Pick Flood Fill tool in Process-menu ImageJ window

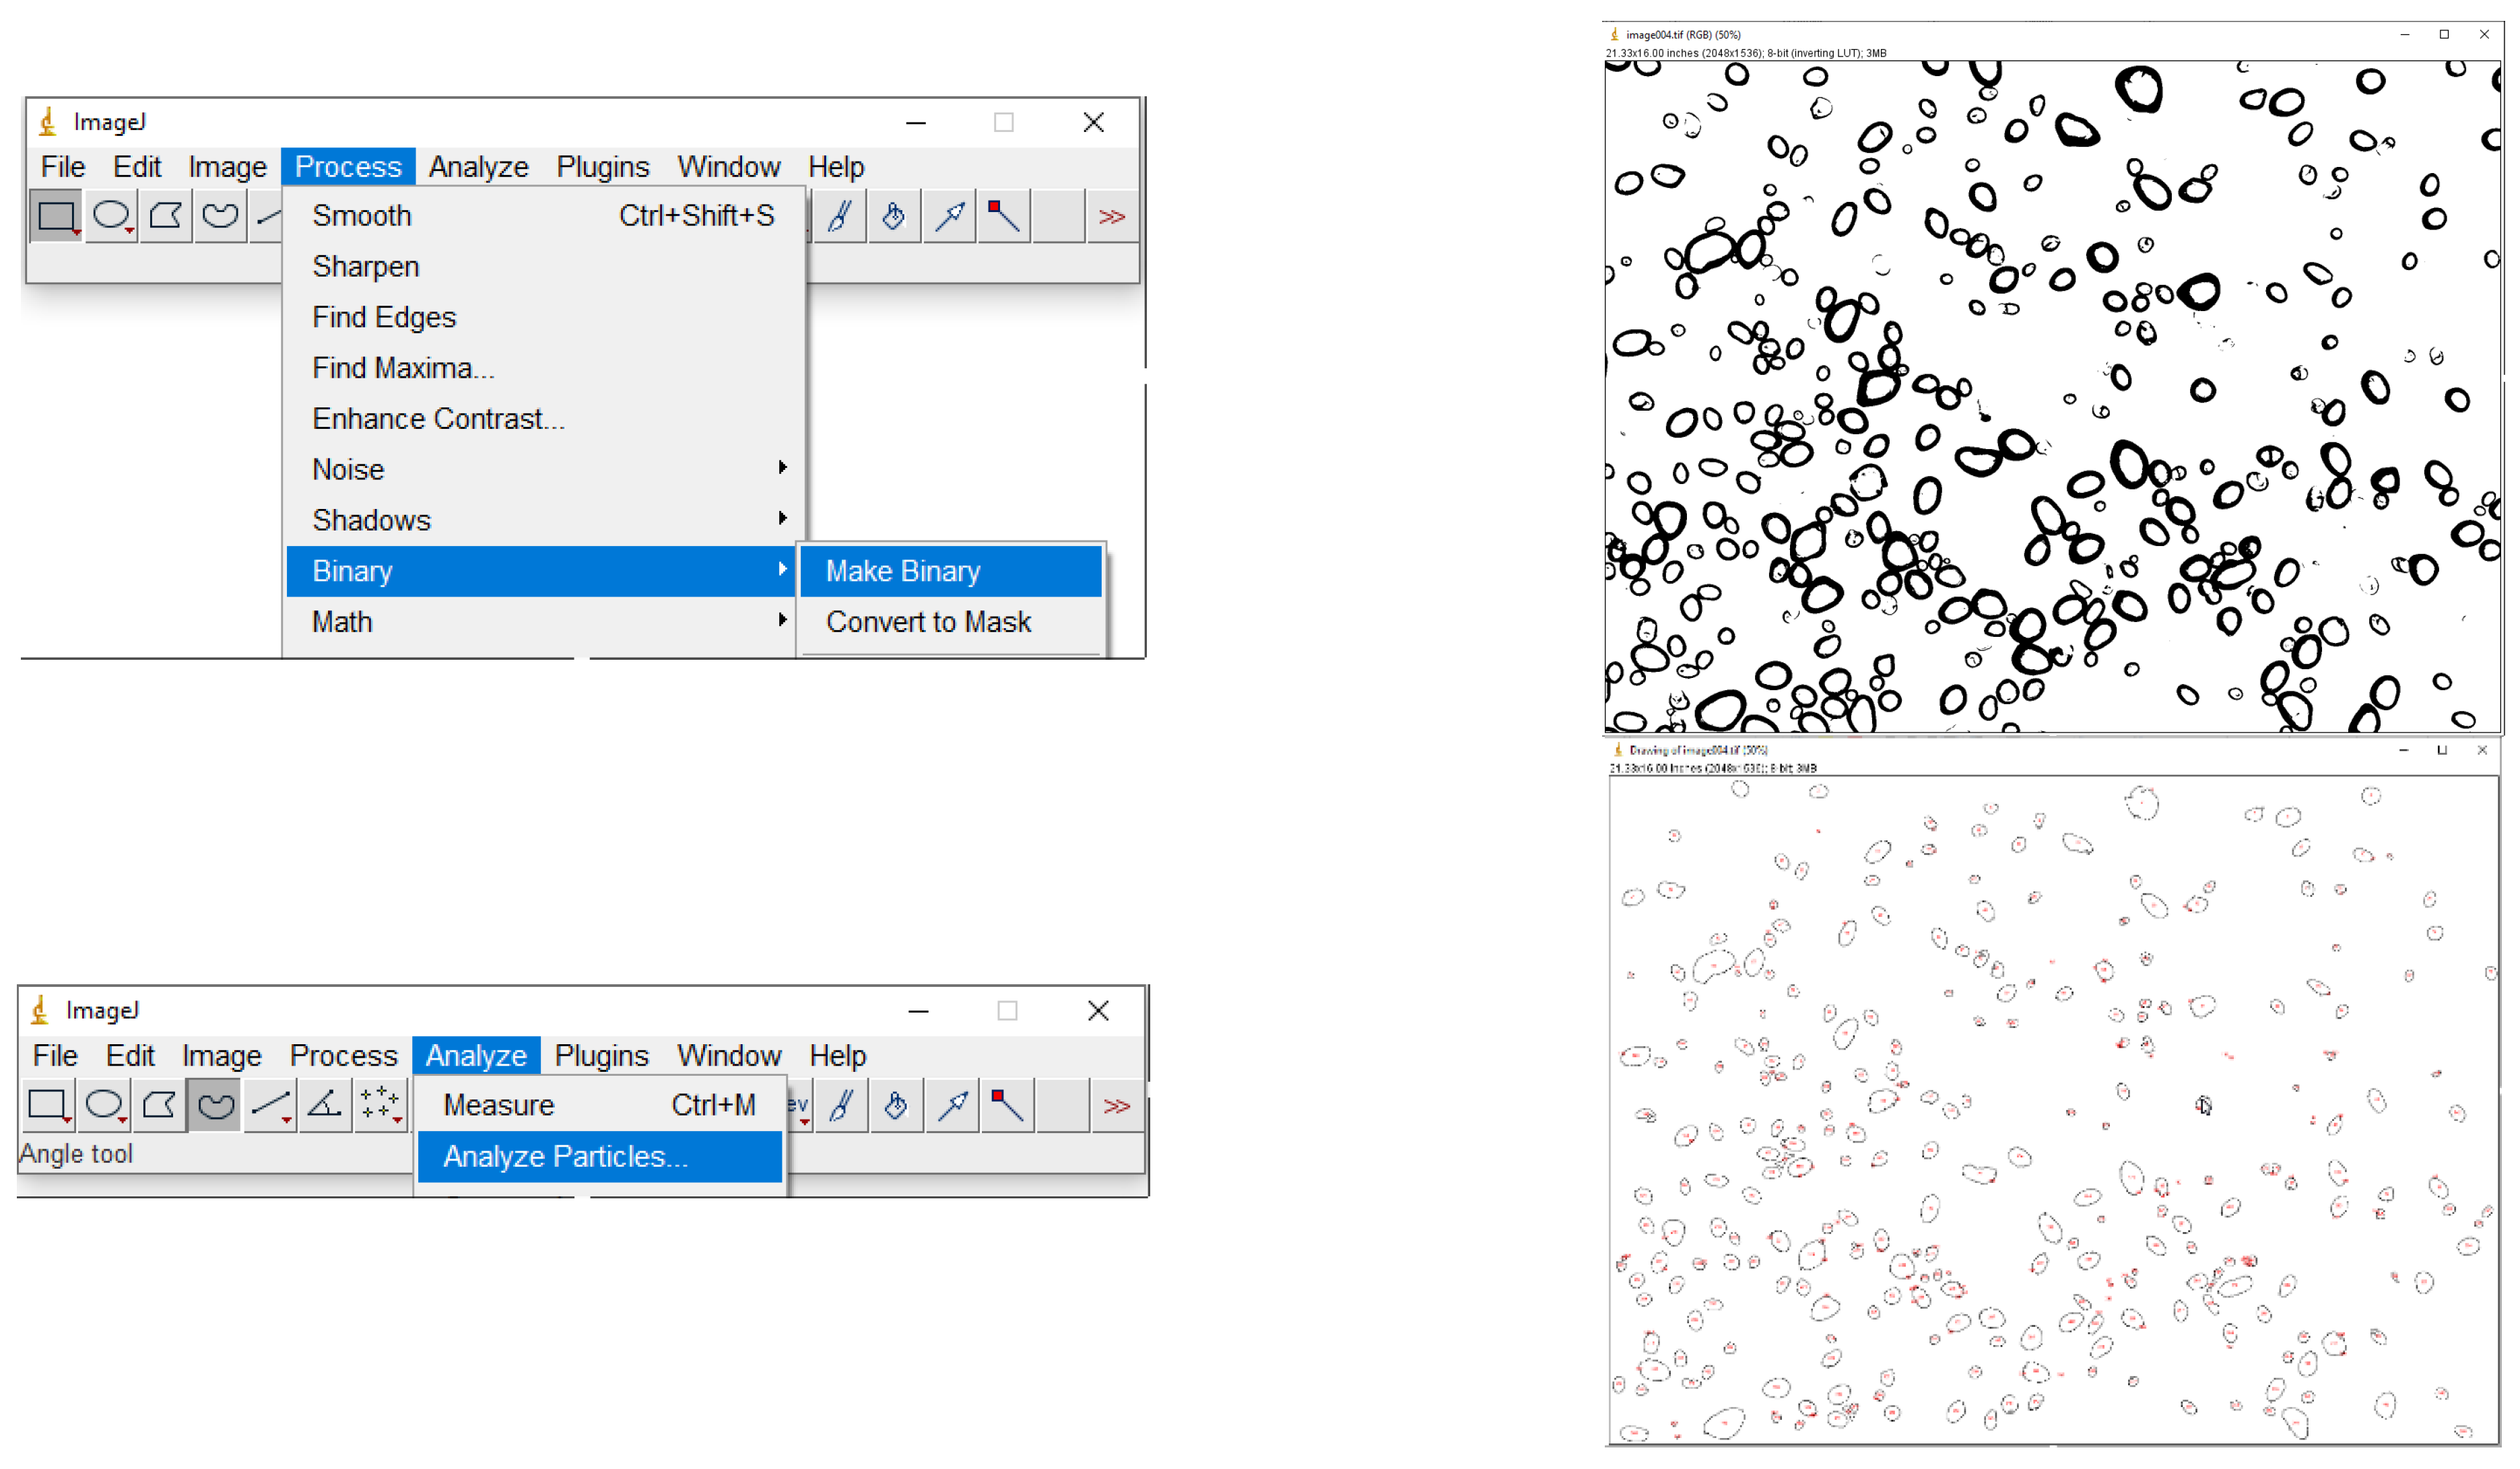(x=894, y=216)
